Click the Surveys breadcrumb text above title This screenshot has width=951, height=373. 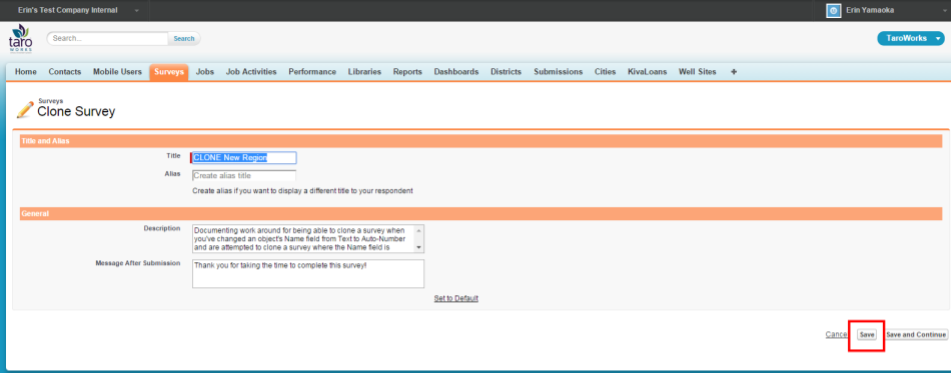coord(50,101)
